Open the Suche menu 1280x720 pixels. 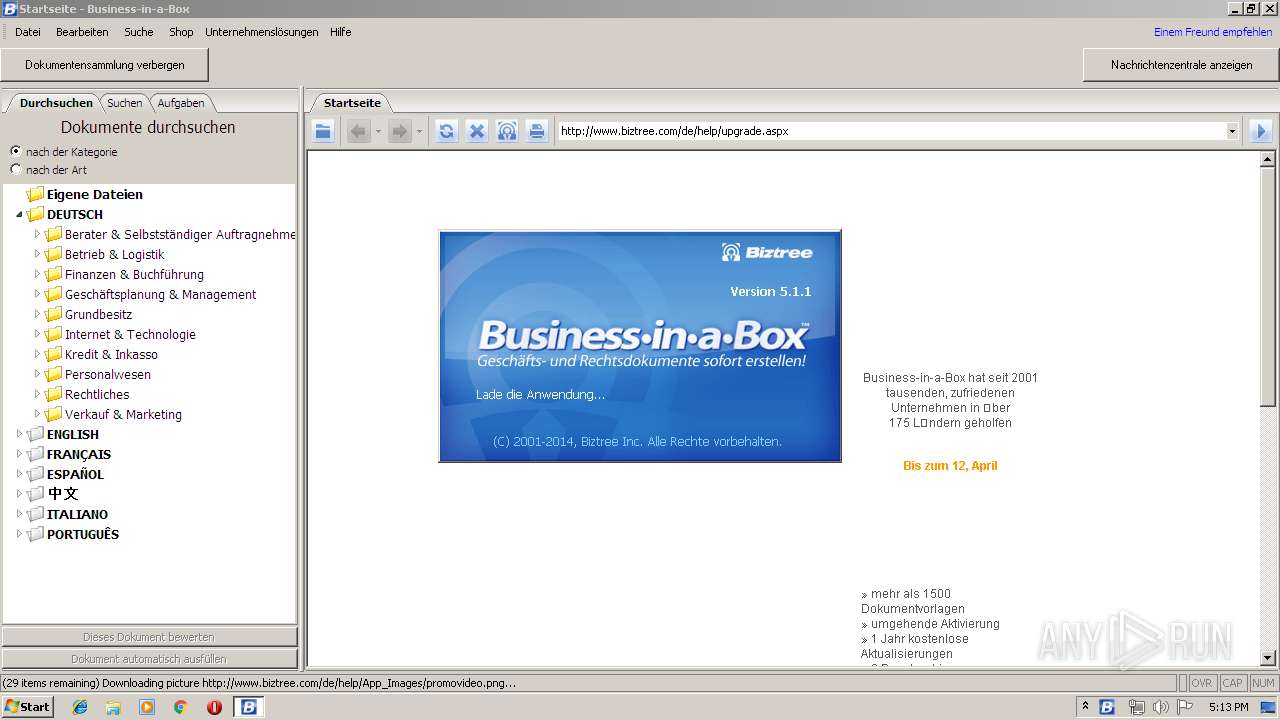click(139, 32)
